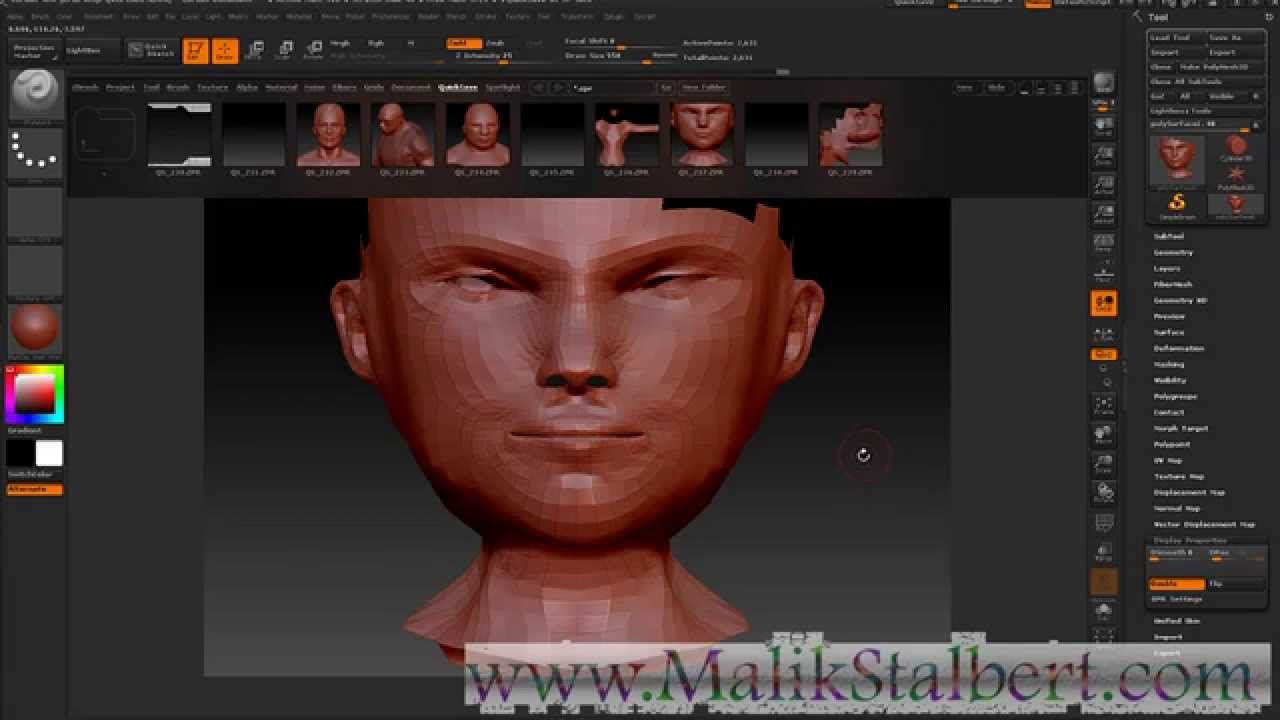The height and width of the screenshot is (720, 1280).
Task: Toggle the Rgb channel button
Action: (x=376, y=43)
